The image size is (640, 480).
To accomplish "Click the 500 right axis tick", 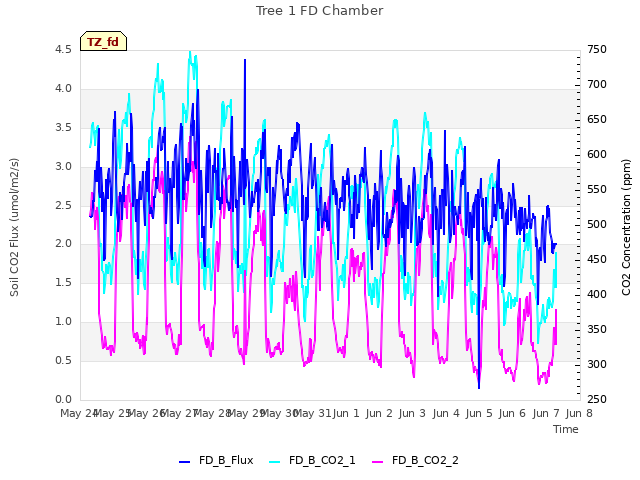I will point(597,224).
